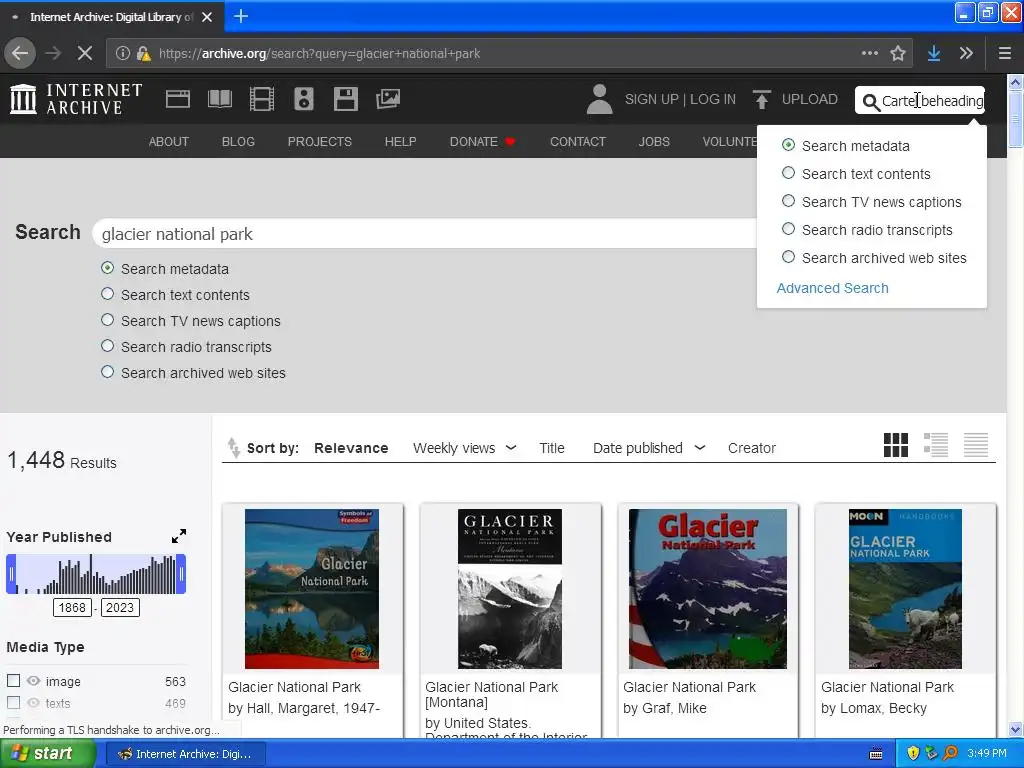This screenshot has height=768, width=1024.
Task: Bookmark this page with the star icon
Action: coord(898,54)
